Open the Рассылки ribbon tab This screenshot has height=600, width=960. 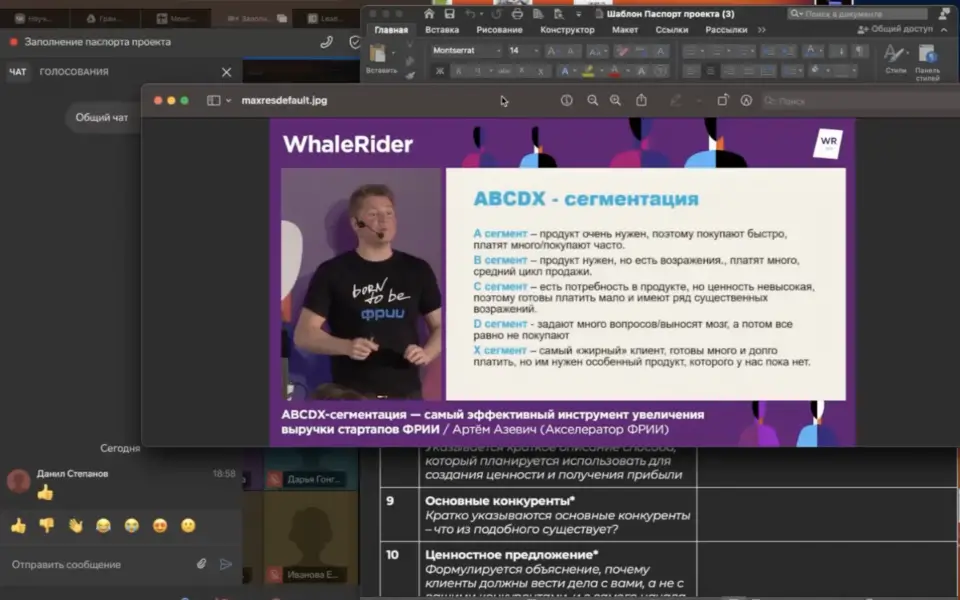coord(726,29)
